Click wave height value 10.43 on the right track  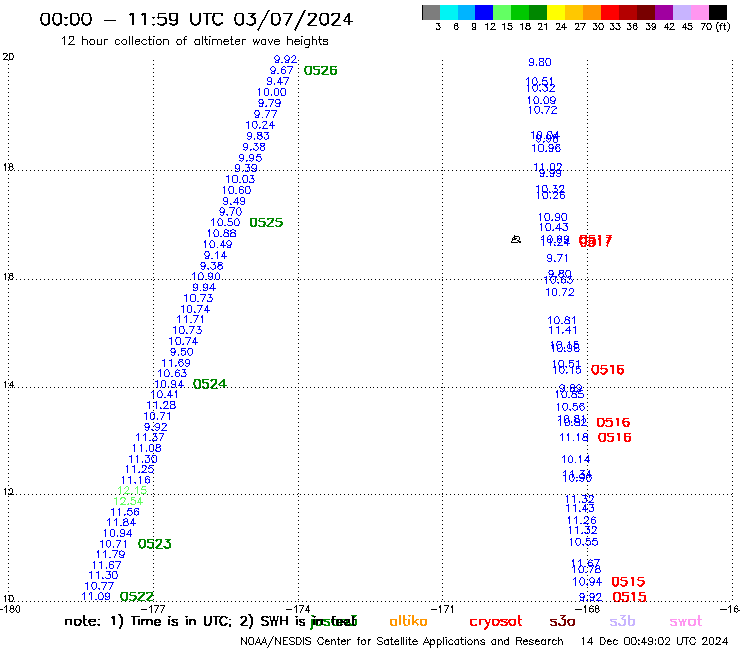554,228
